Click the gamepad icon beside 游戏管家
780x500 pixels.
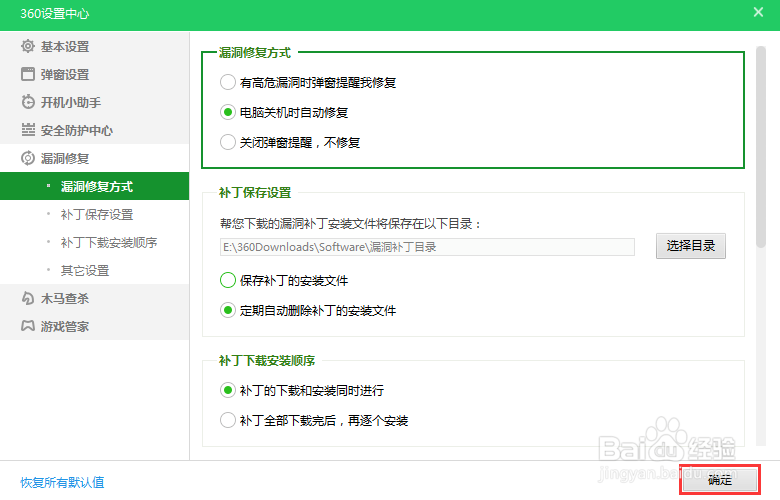click(x=28, y=326)
